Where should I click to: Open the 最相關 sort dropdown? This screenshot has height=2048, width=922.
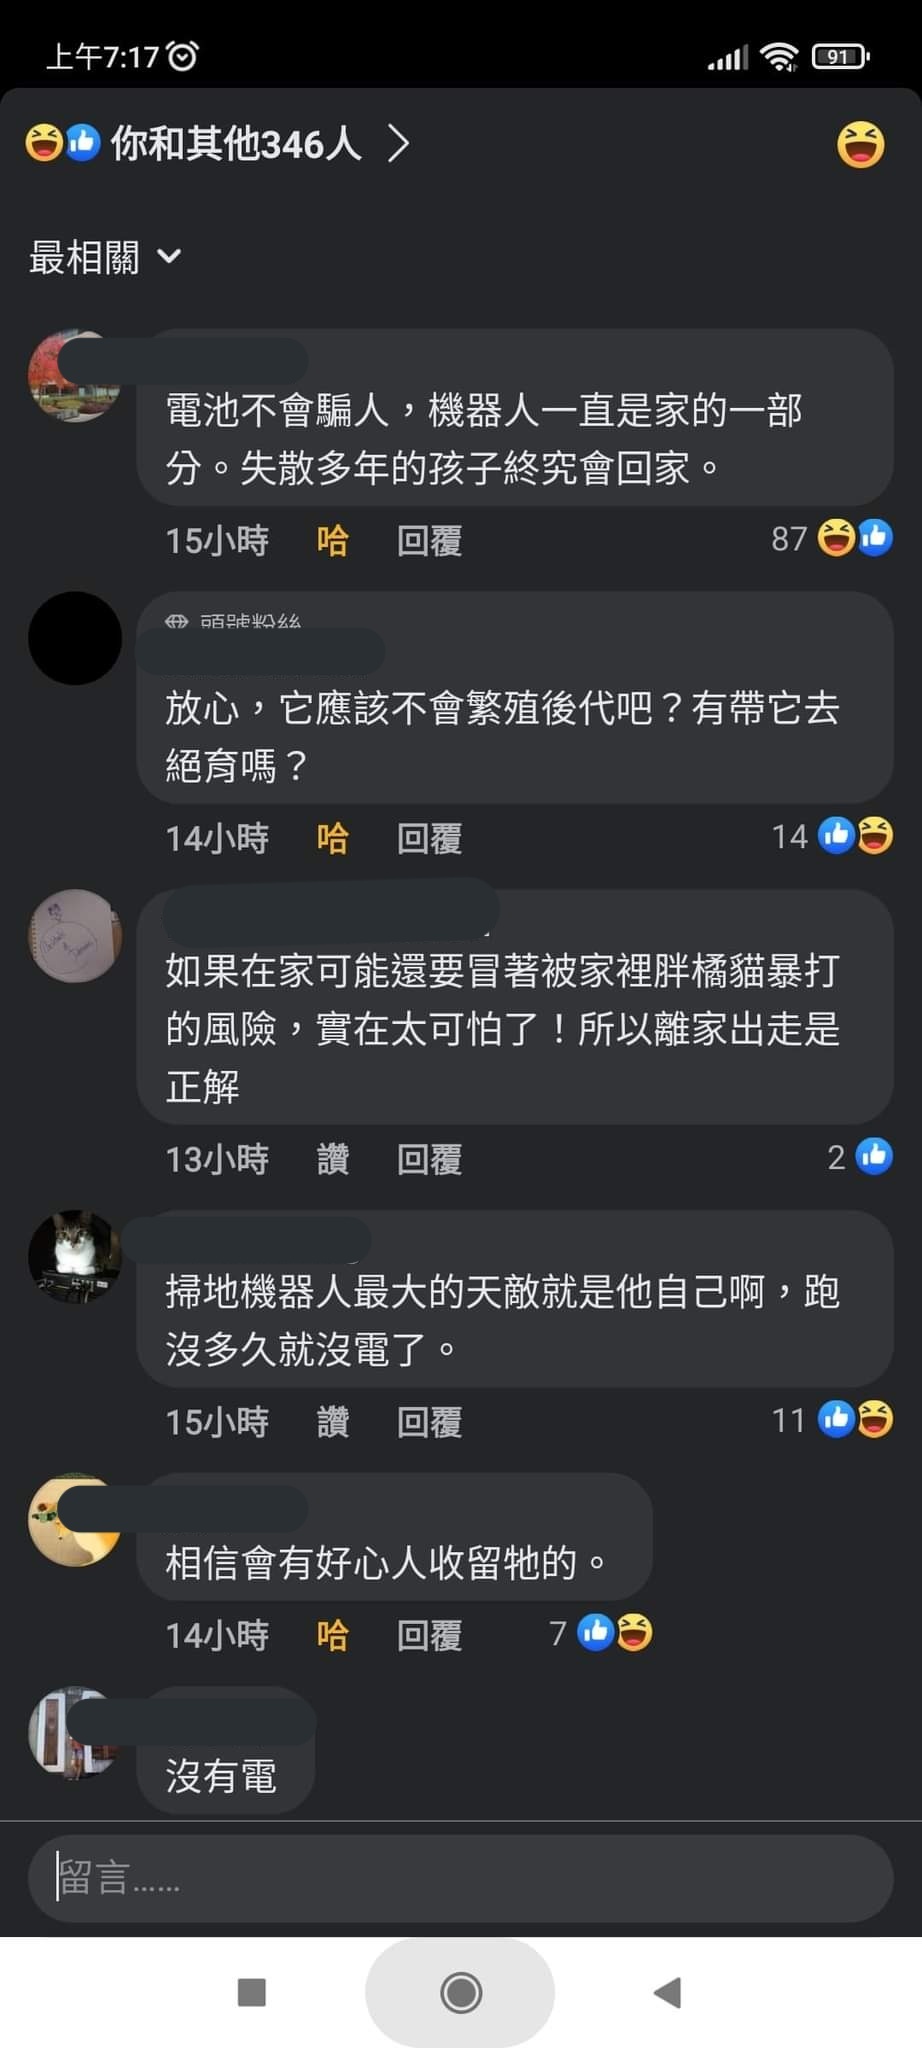[x=105, y=257]
